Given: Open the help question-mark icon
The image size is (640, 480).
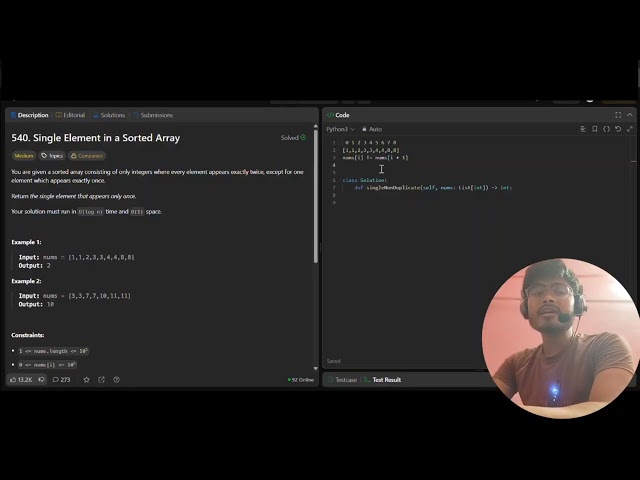Looking at the screenshot, I should (x=117, y=380).
